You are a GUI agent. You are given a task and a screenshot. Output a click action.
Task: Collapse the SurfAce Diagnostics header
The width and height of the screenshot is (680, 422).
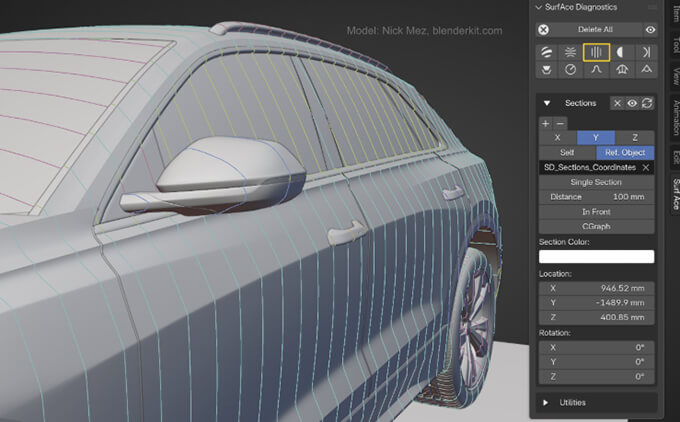[539, 7]
